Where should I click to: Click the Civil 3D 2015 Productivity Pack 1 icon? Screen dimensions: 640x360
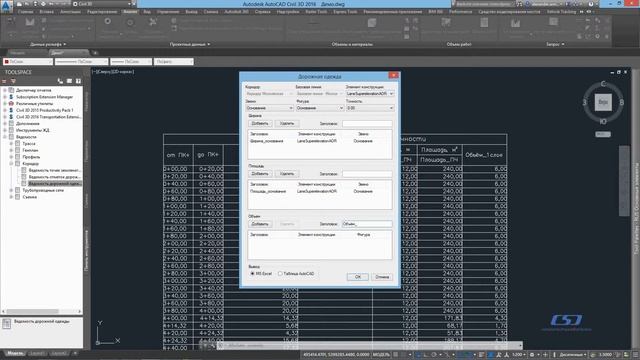click(x=11, y=110)
